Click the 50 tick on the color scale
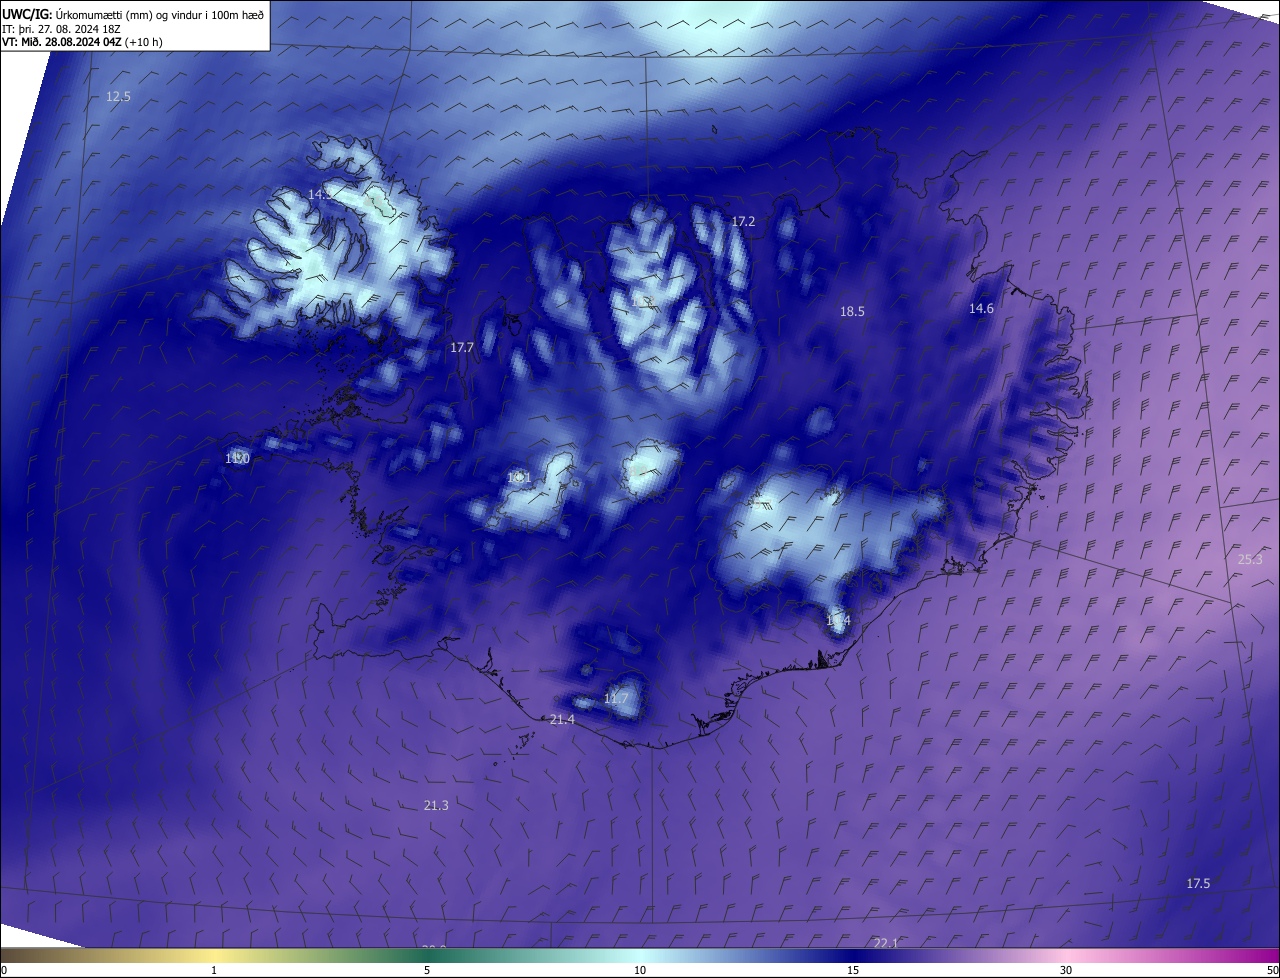1280x978 pixels. [1272, 971]
